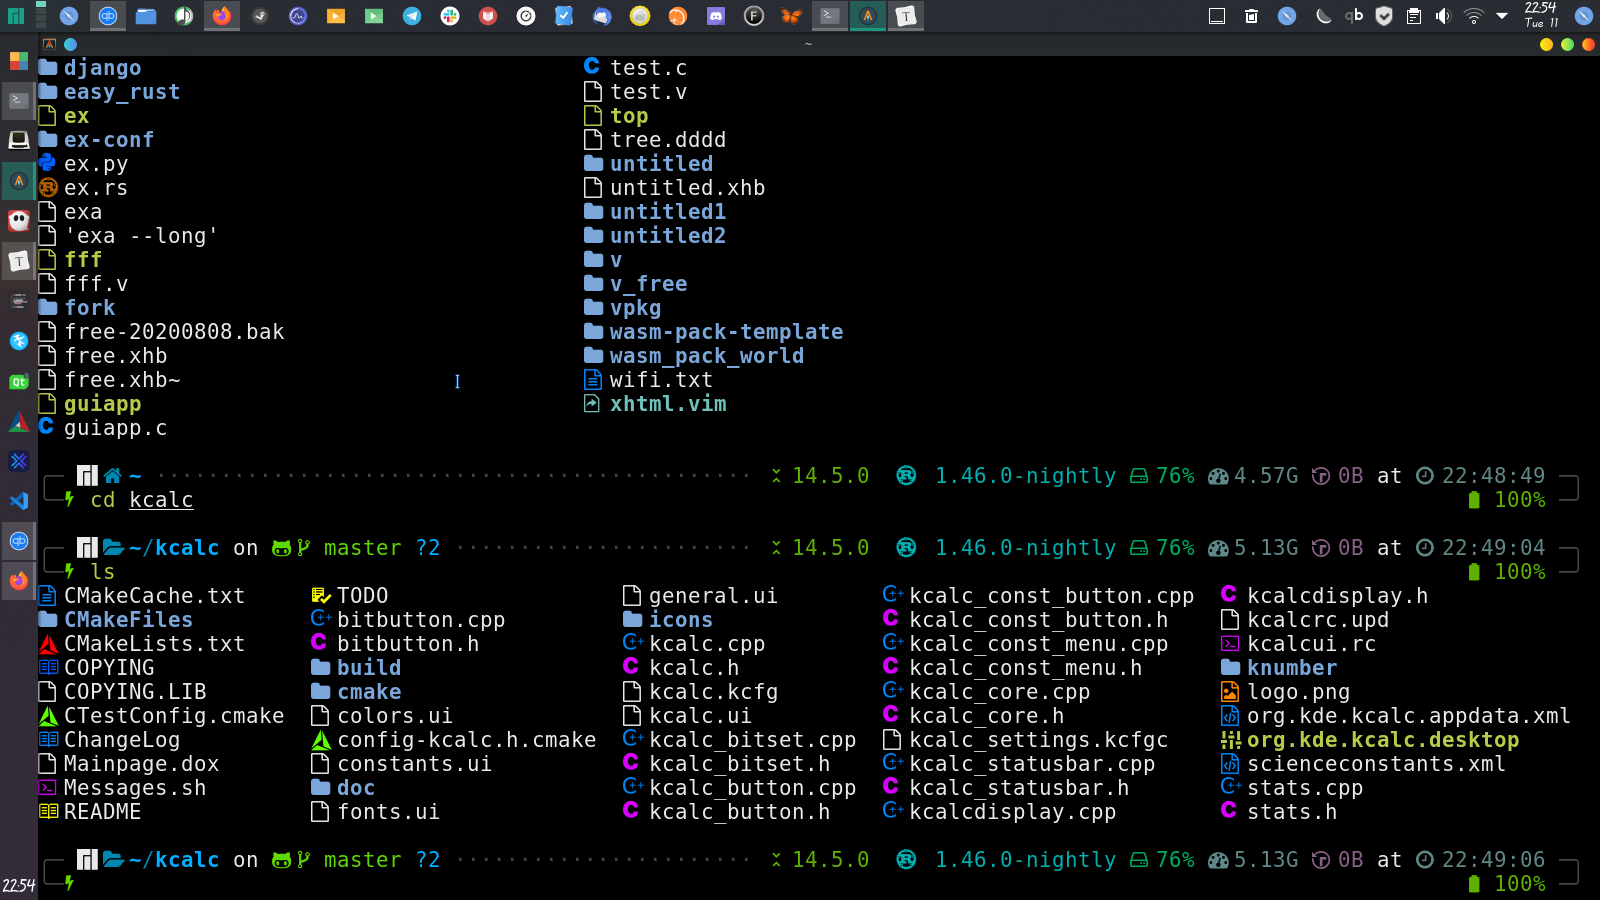Toggle the Wi-Fi network icon
Screen dimensions: 1600x900
[1473, 16]
